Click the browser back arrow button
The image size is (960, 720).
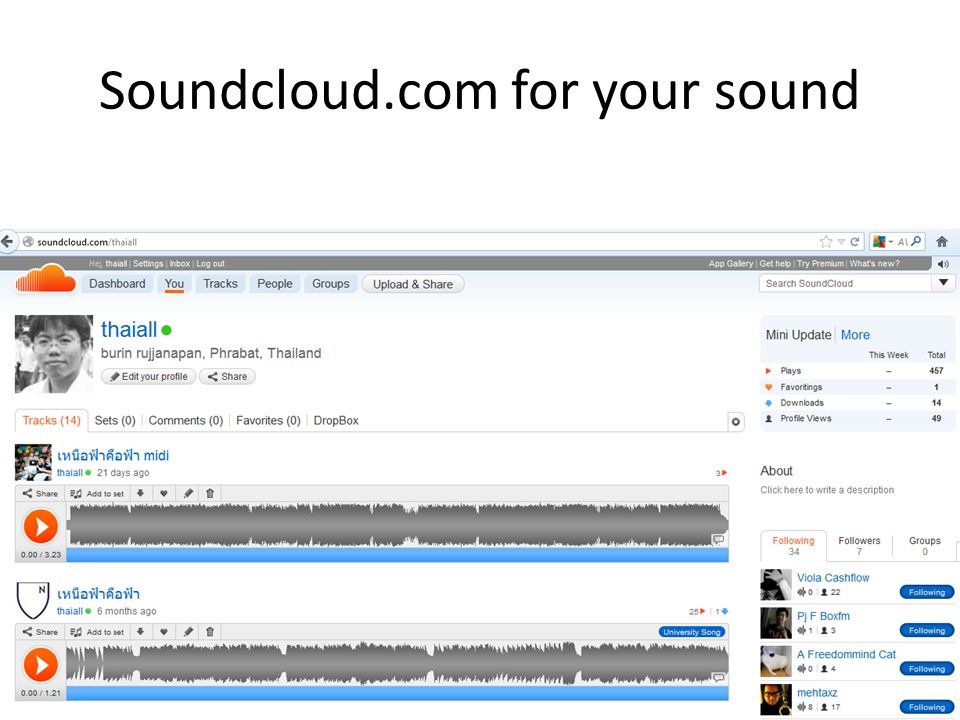coord(7,241)
